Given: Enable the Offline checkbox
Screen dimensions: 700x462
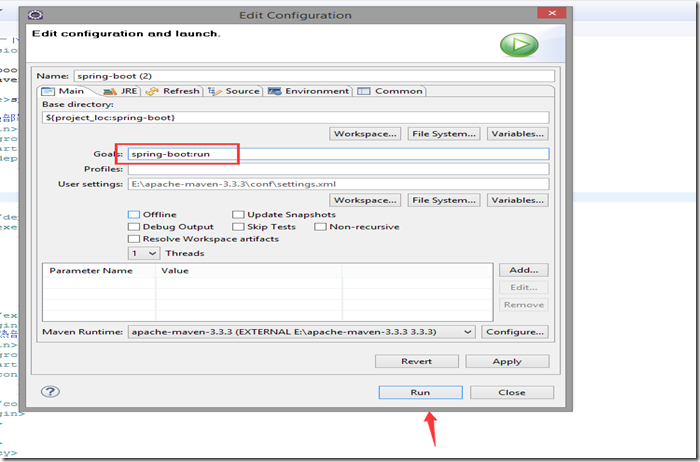Looking at the screenshot, I should coord(134,215).
